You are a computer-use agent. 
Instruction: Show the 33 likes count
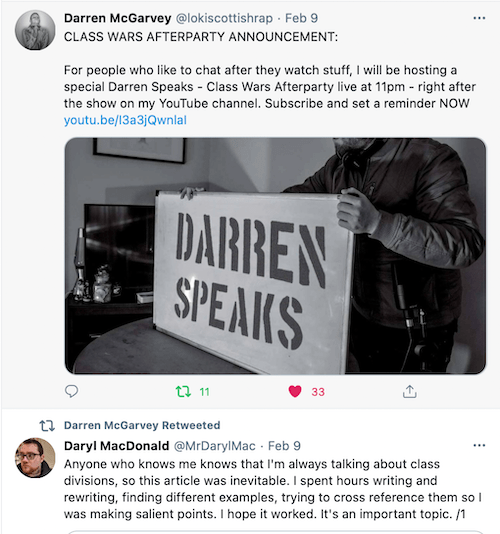pyautogui.click(x=318, y=392)
